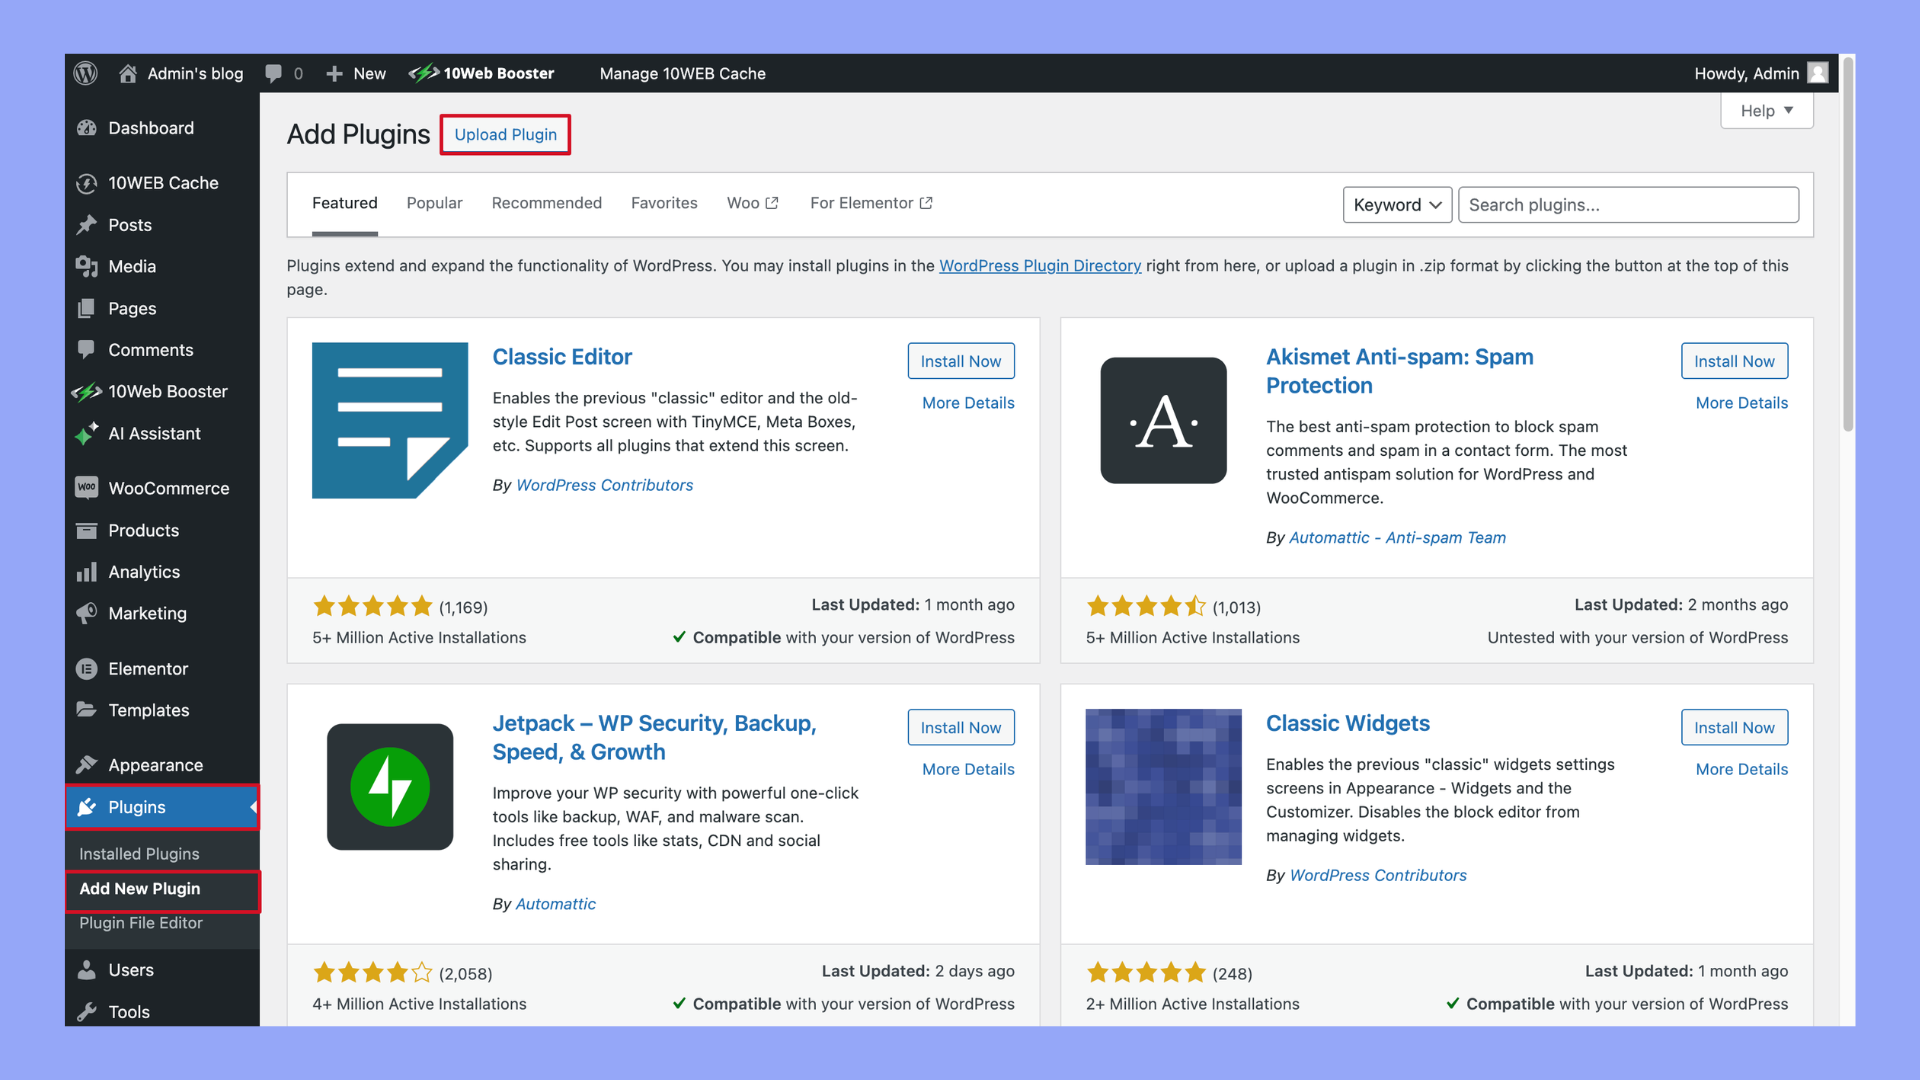1920x1080 pixels.
Task: Open the WordPress Plugin Directory link
Action: [1039, 266]
